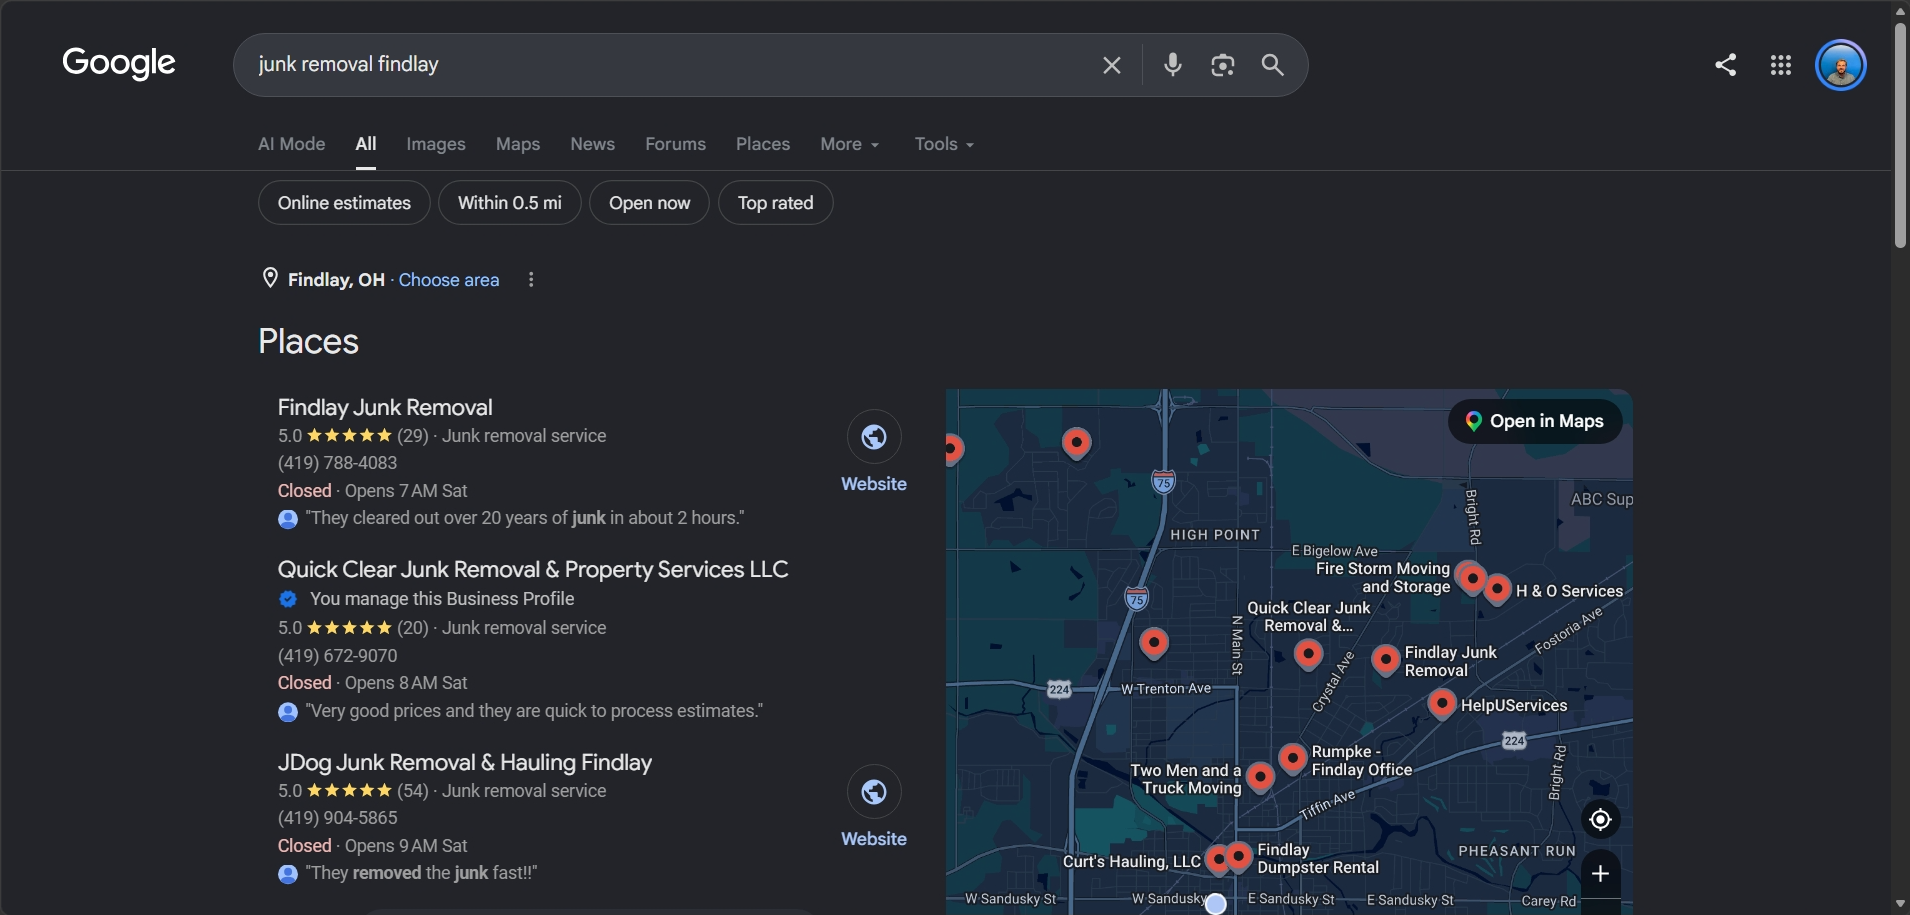Screen dimensions: 1910x915
Task: Switch to the Places tab
Action: 763,144
